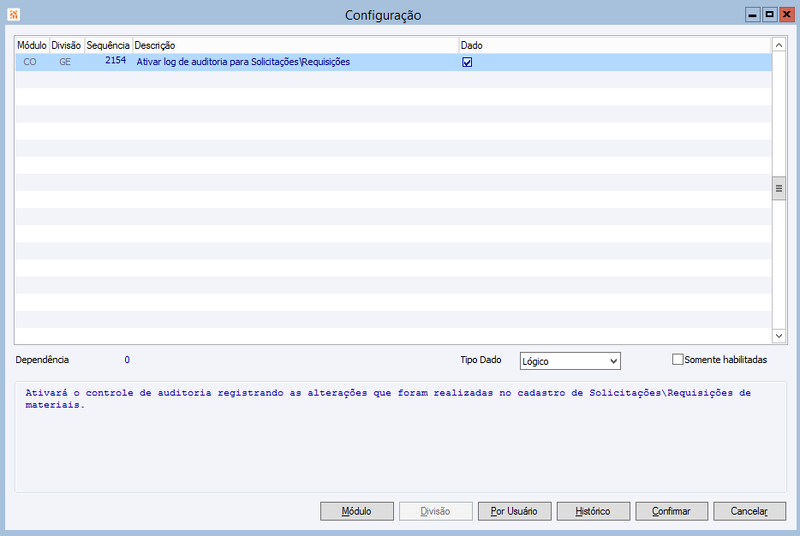Click the Dependência value 0
Image resolution: width=800 pixels, height=536 pixels.
[x=127, y=360]
